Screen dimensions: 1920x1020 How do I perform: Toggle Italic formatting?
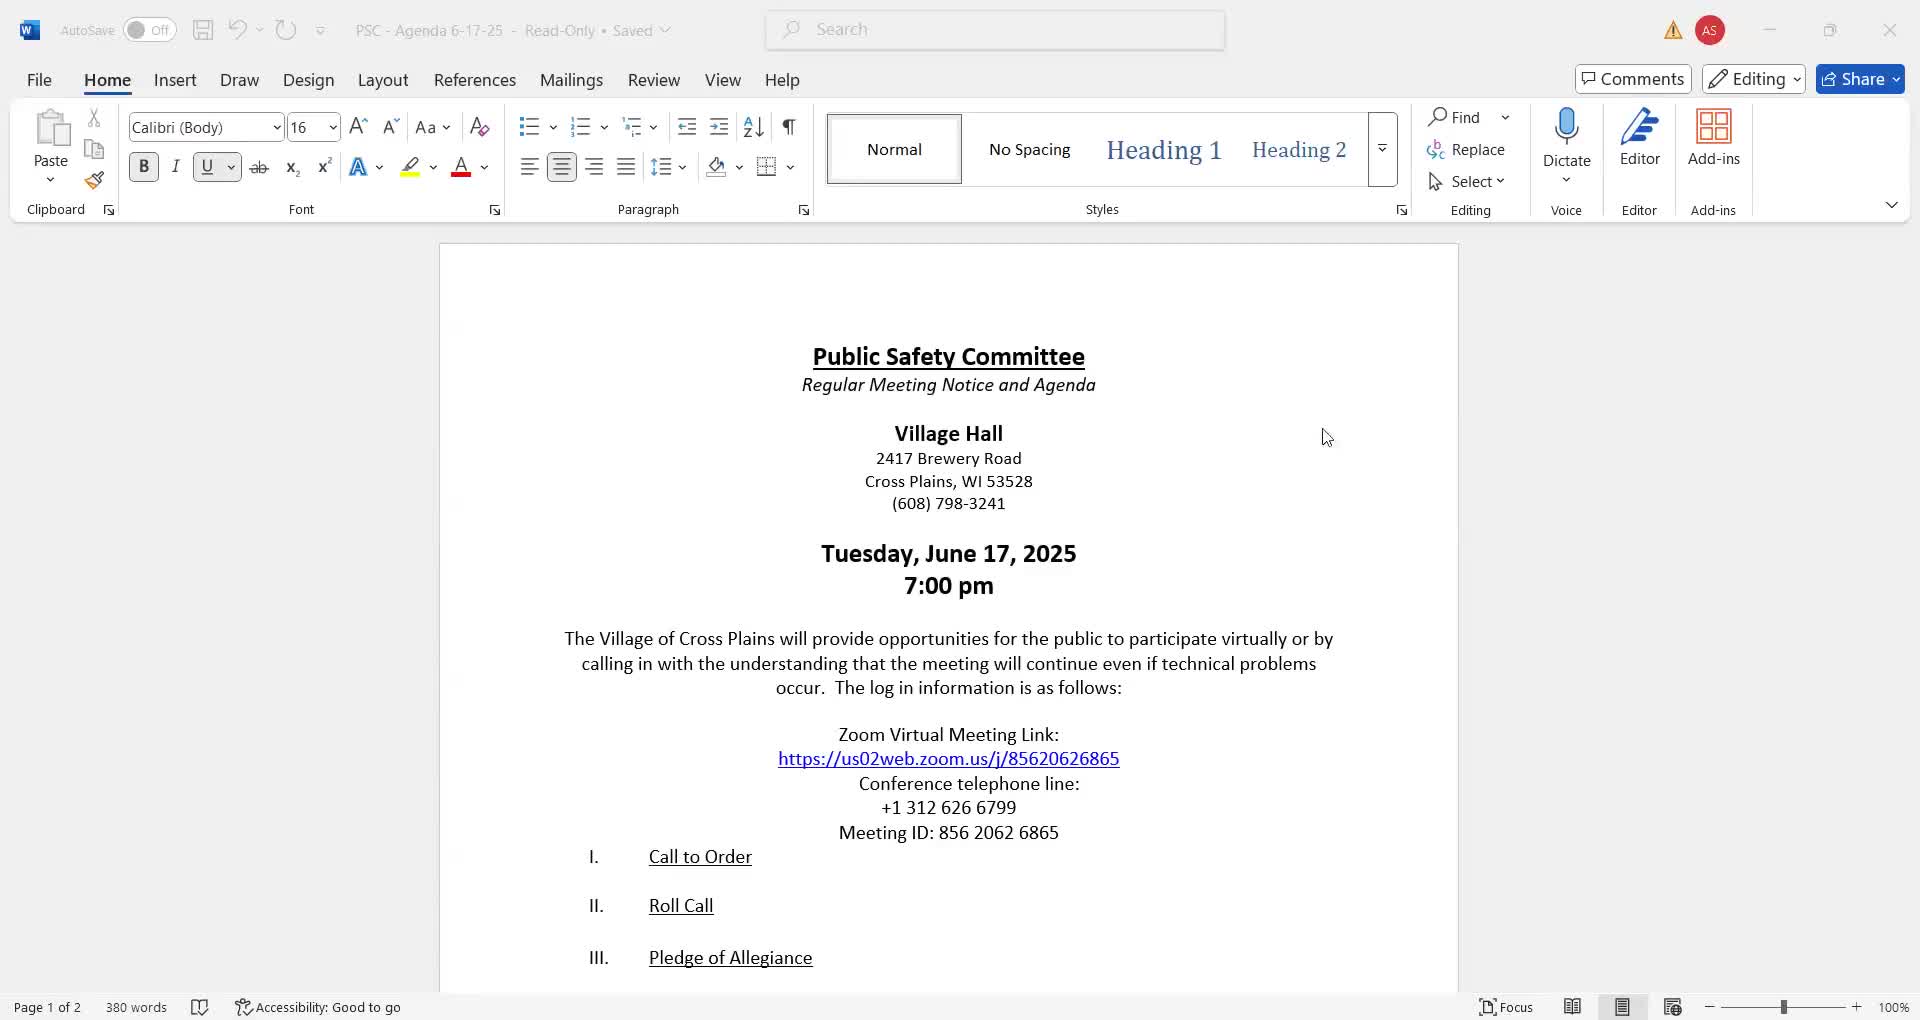tap(176, 167)
